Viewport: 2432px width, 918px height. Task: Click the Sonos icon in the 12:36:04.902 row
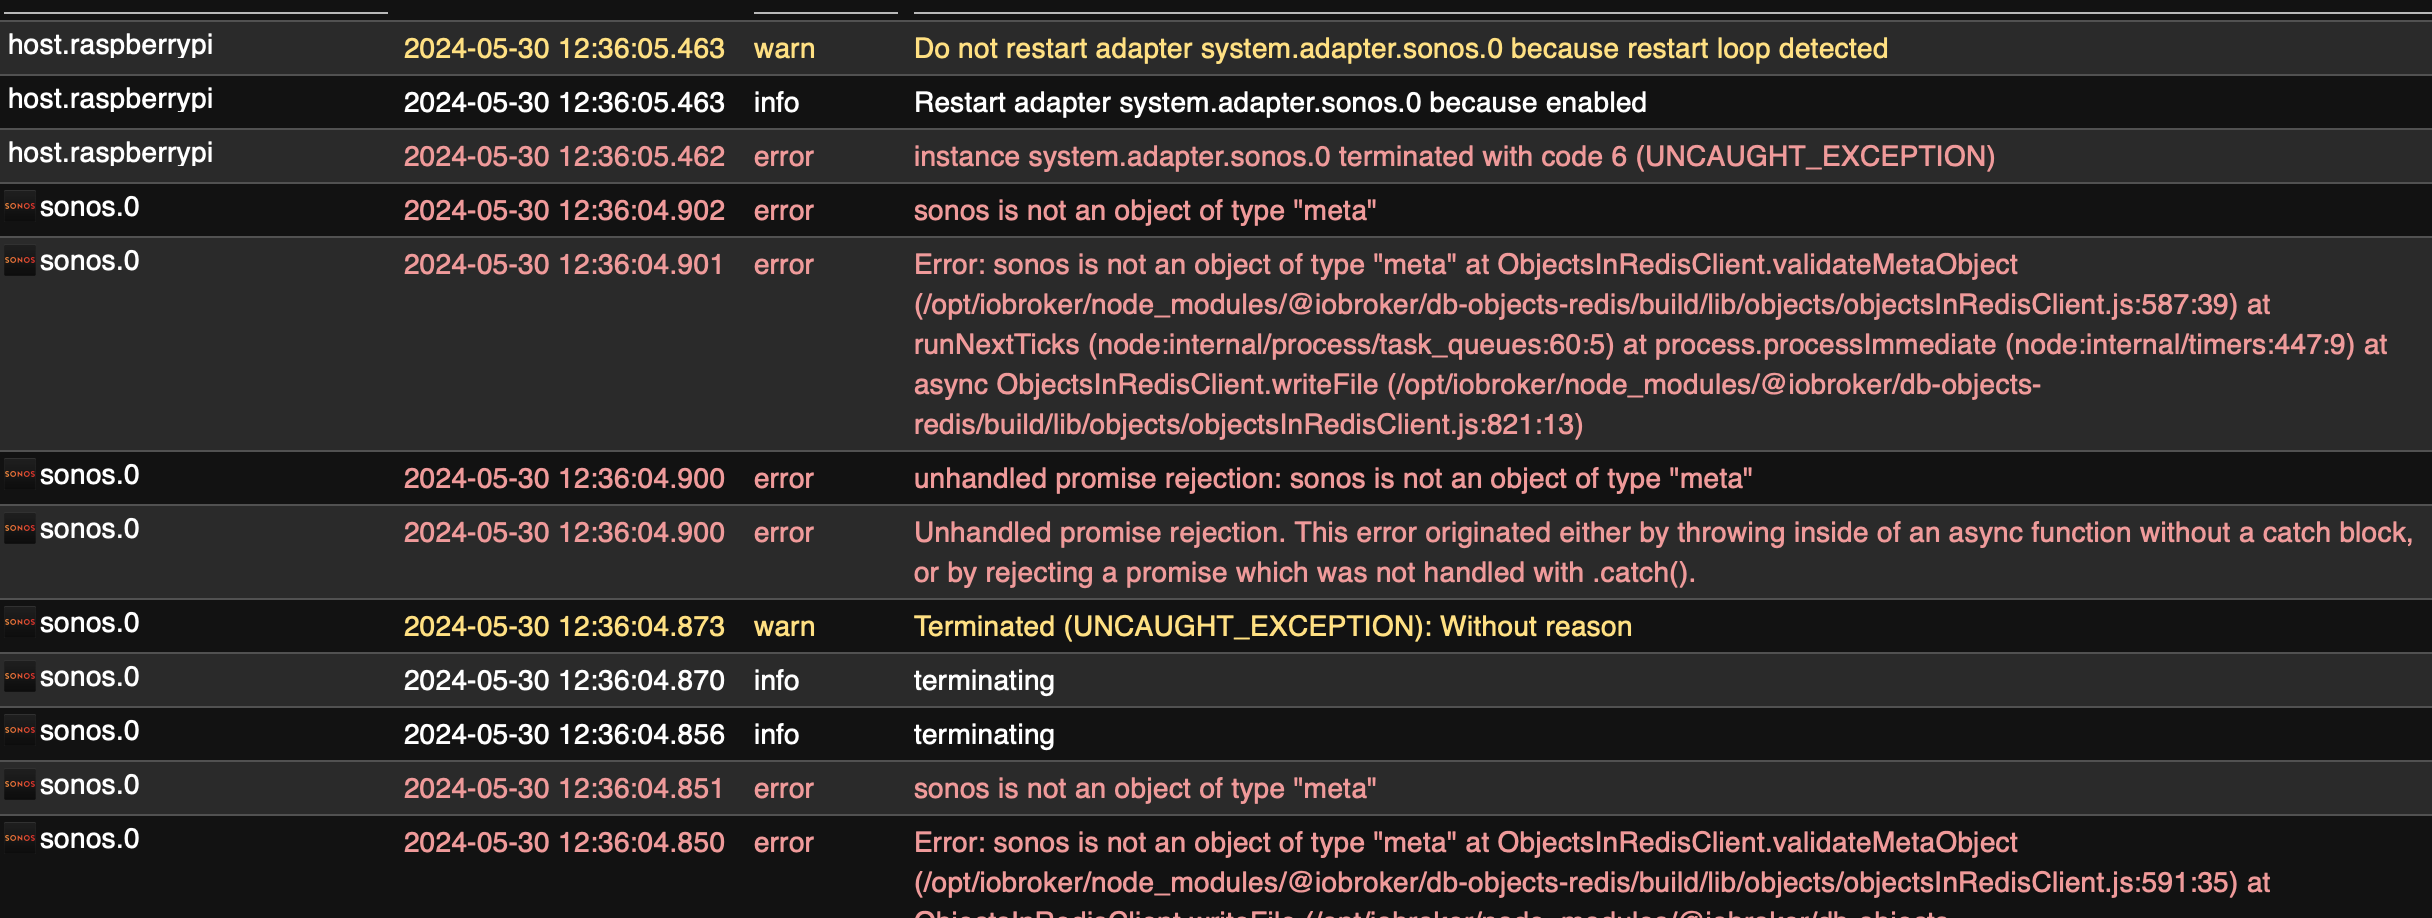(20, 208)
